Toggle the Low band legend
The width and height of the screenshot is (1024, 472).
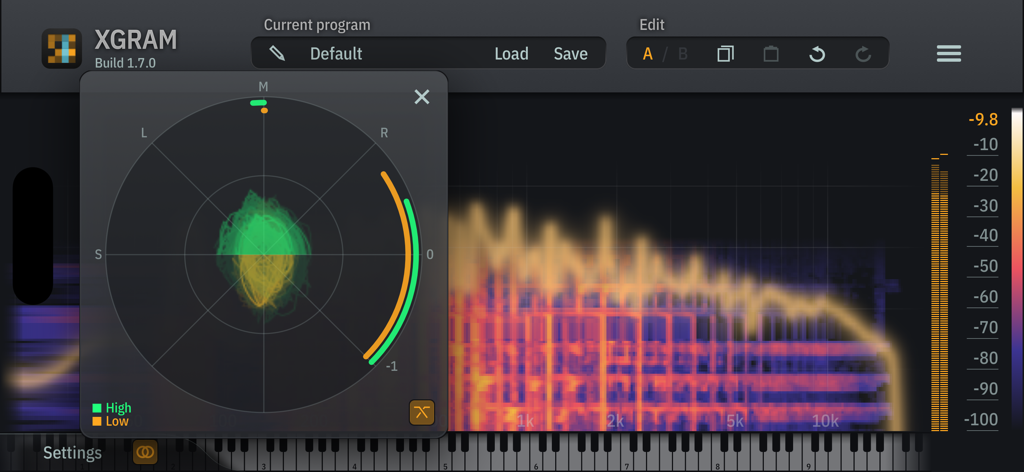pyautogui.click(x=110, y=421)
